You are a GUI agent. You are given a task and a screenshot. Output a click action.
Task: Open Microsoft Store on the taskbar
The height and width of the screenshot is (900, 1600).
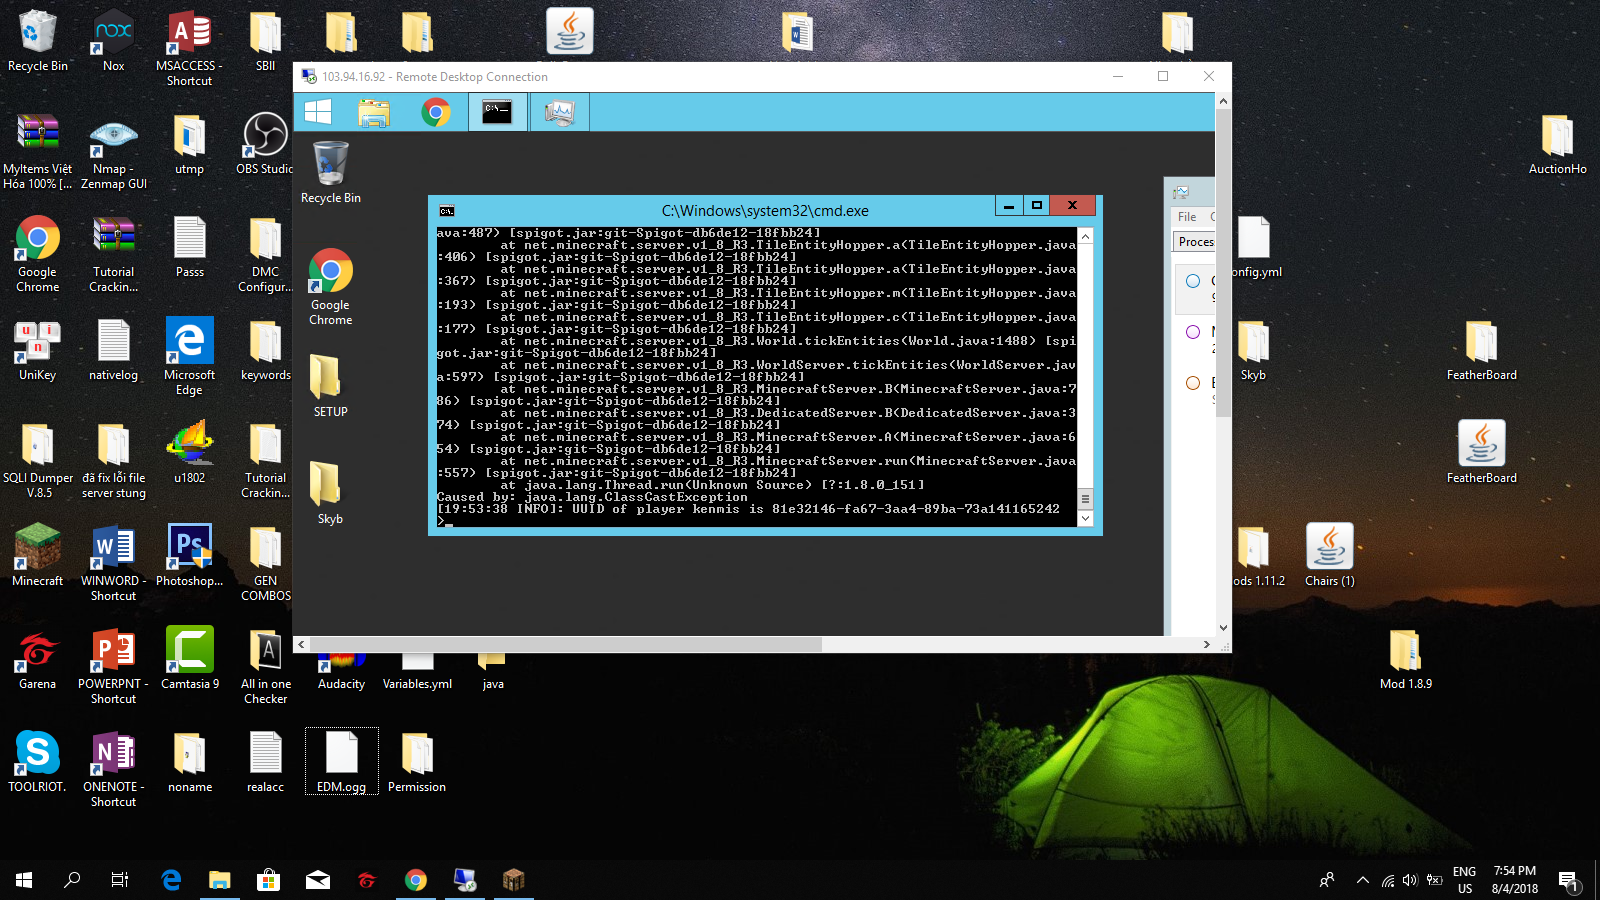[x=268, y=880]
